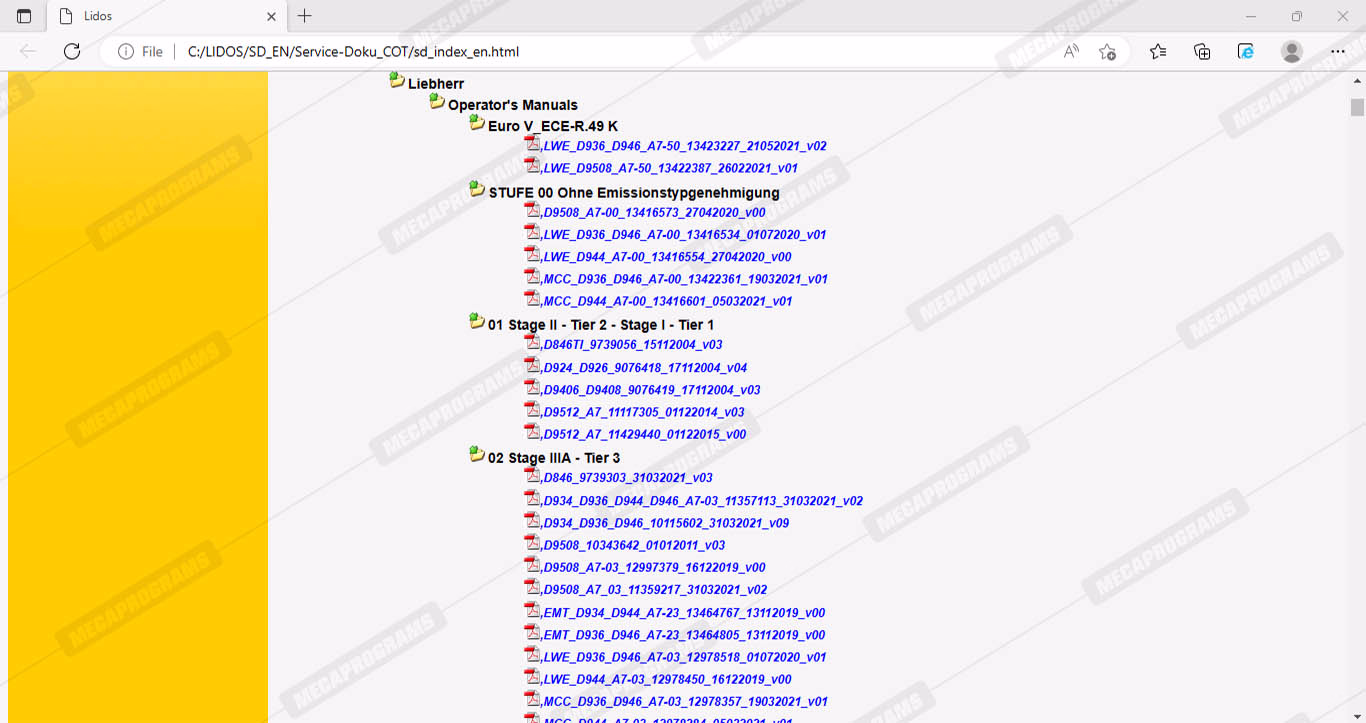Click the browser Refresh icon
Image resolution: width=1366 pixels, height=723 pixels.
click(72, 52)
